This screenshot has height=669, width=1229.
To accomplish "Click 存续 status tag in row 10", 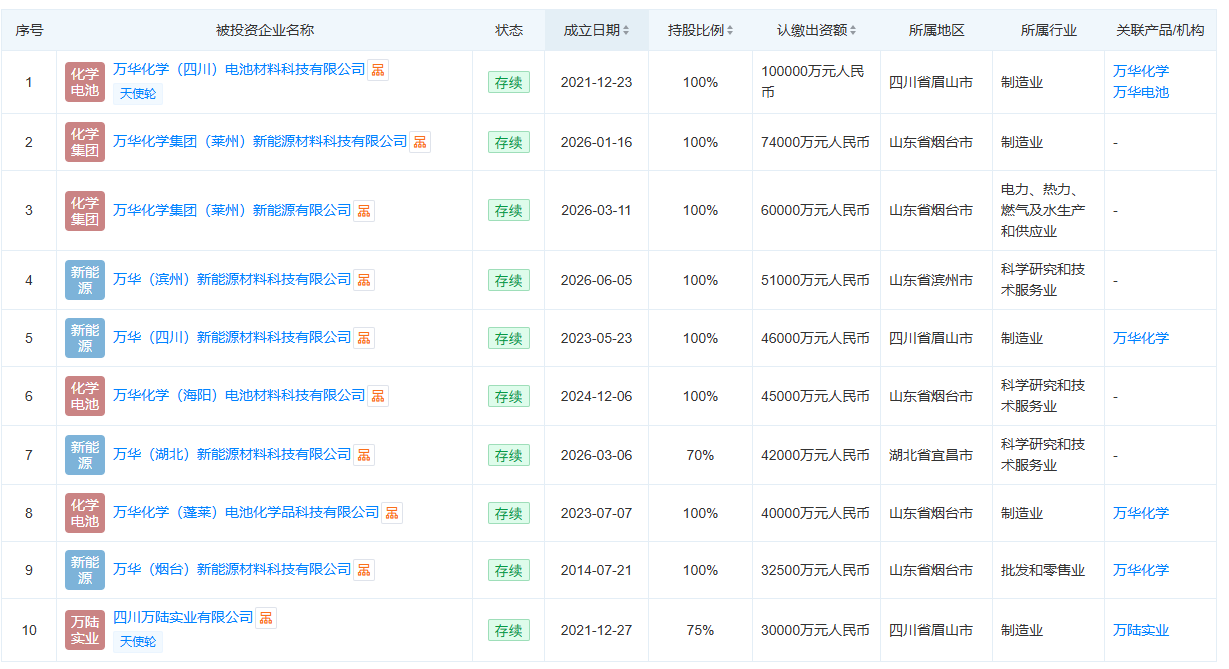I will point(509,630).
